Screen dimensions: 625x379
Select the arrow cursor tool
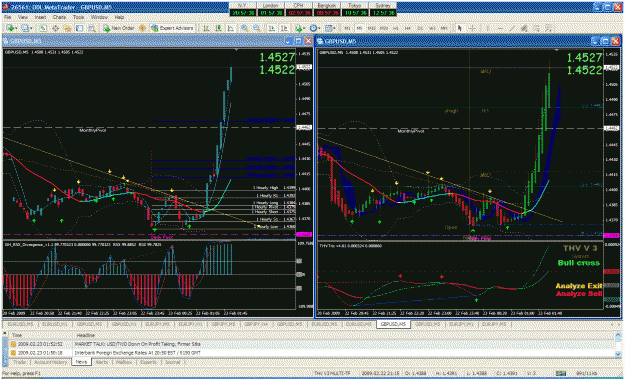460,28
